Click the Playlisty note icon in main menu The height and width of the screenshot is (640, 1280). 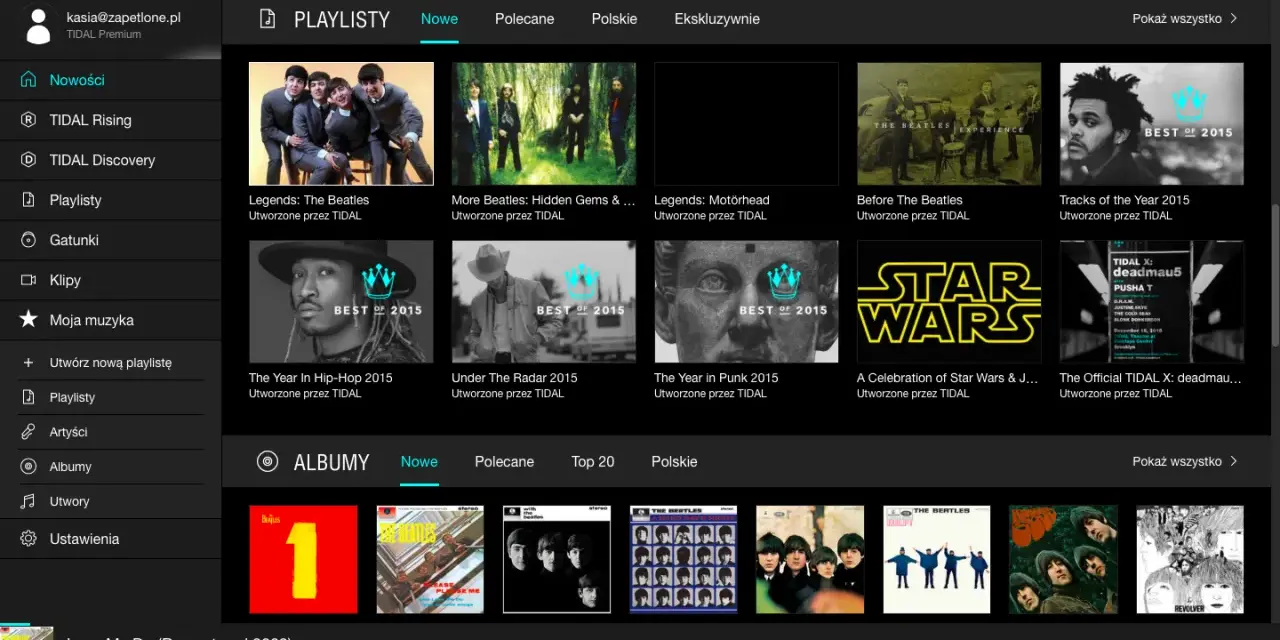tap(29, 200)
